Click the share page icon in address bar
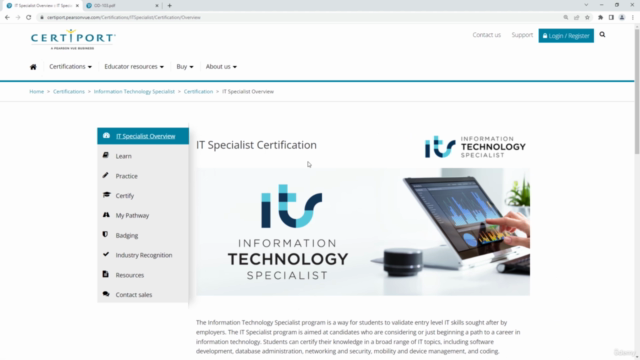This screenshot has width=640, height=360. tap(576, 18)
